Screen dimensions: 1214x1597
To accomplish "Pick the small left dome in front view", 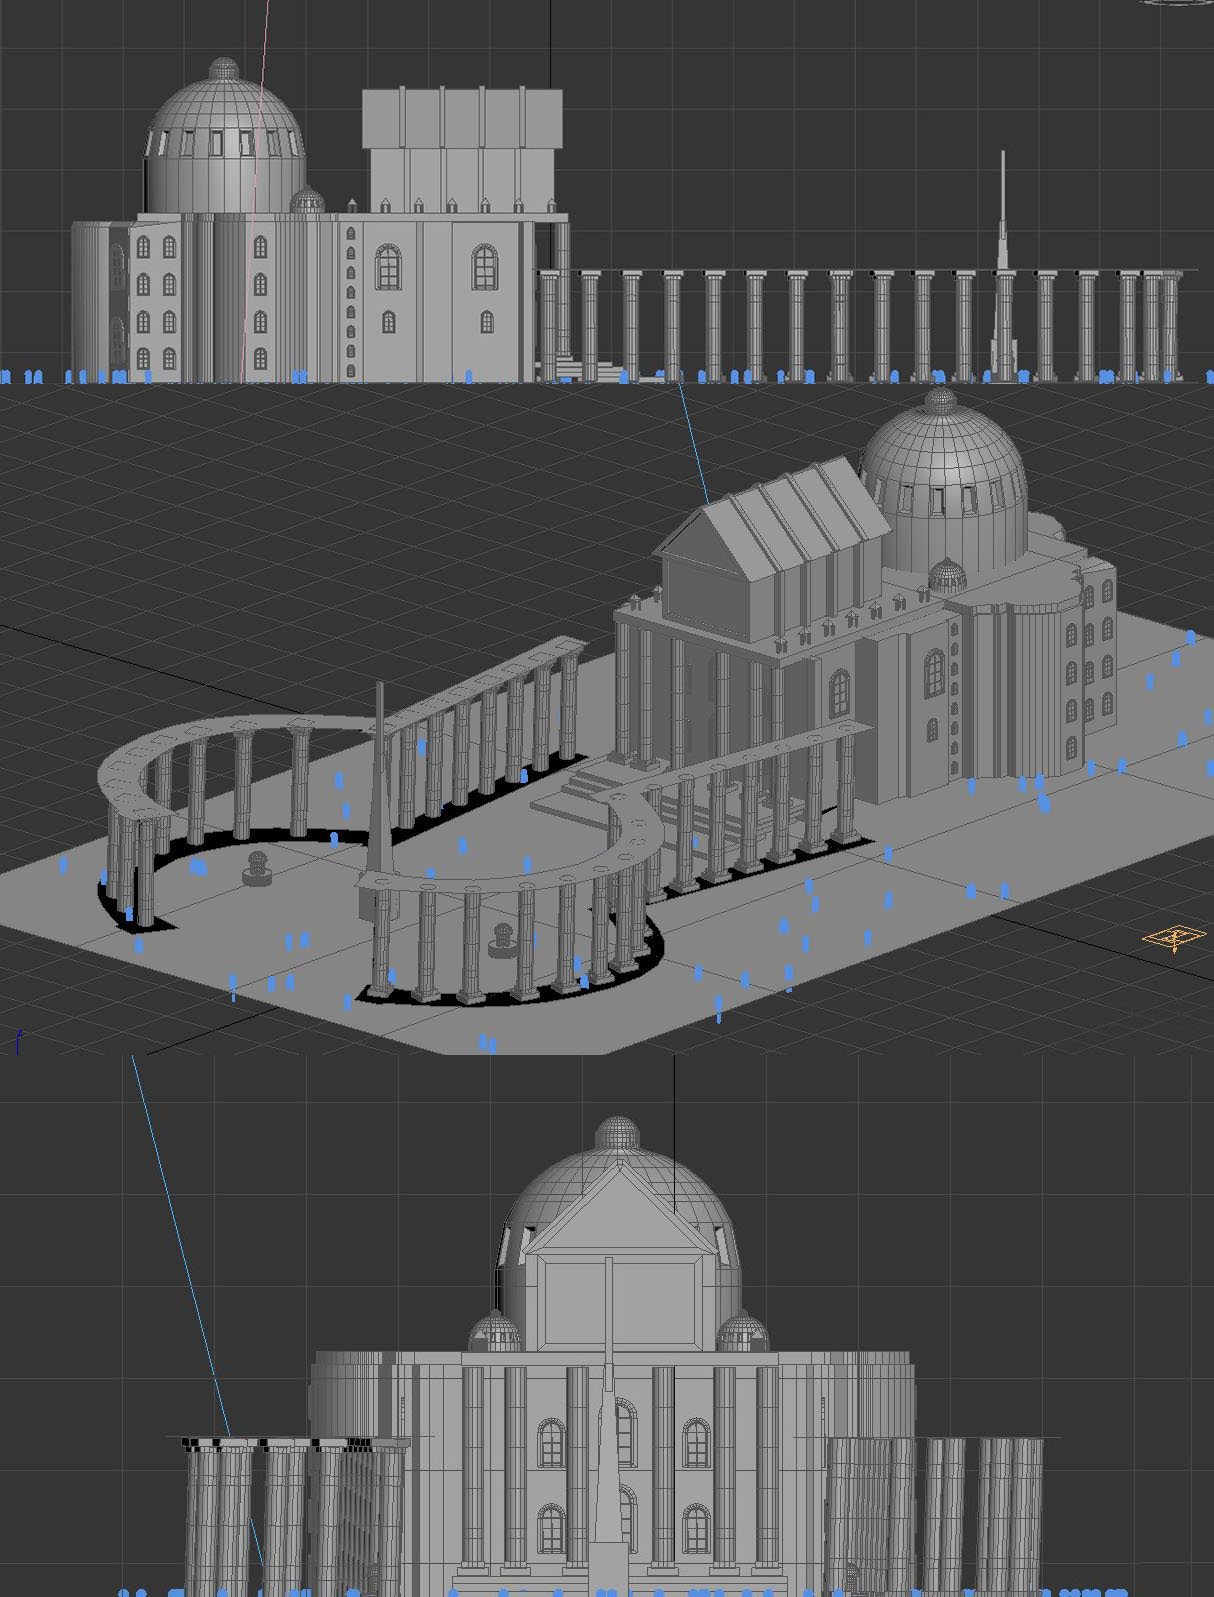I will [x=495, y=1333].
